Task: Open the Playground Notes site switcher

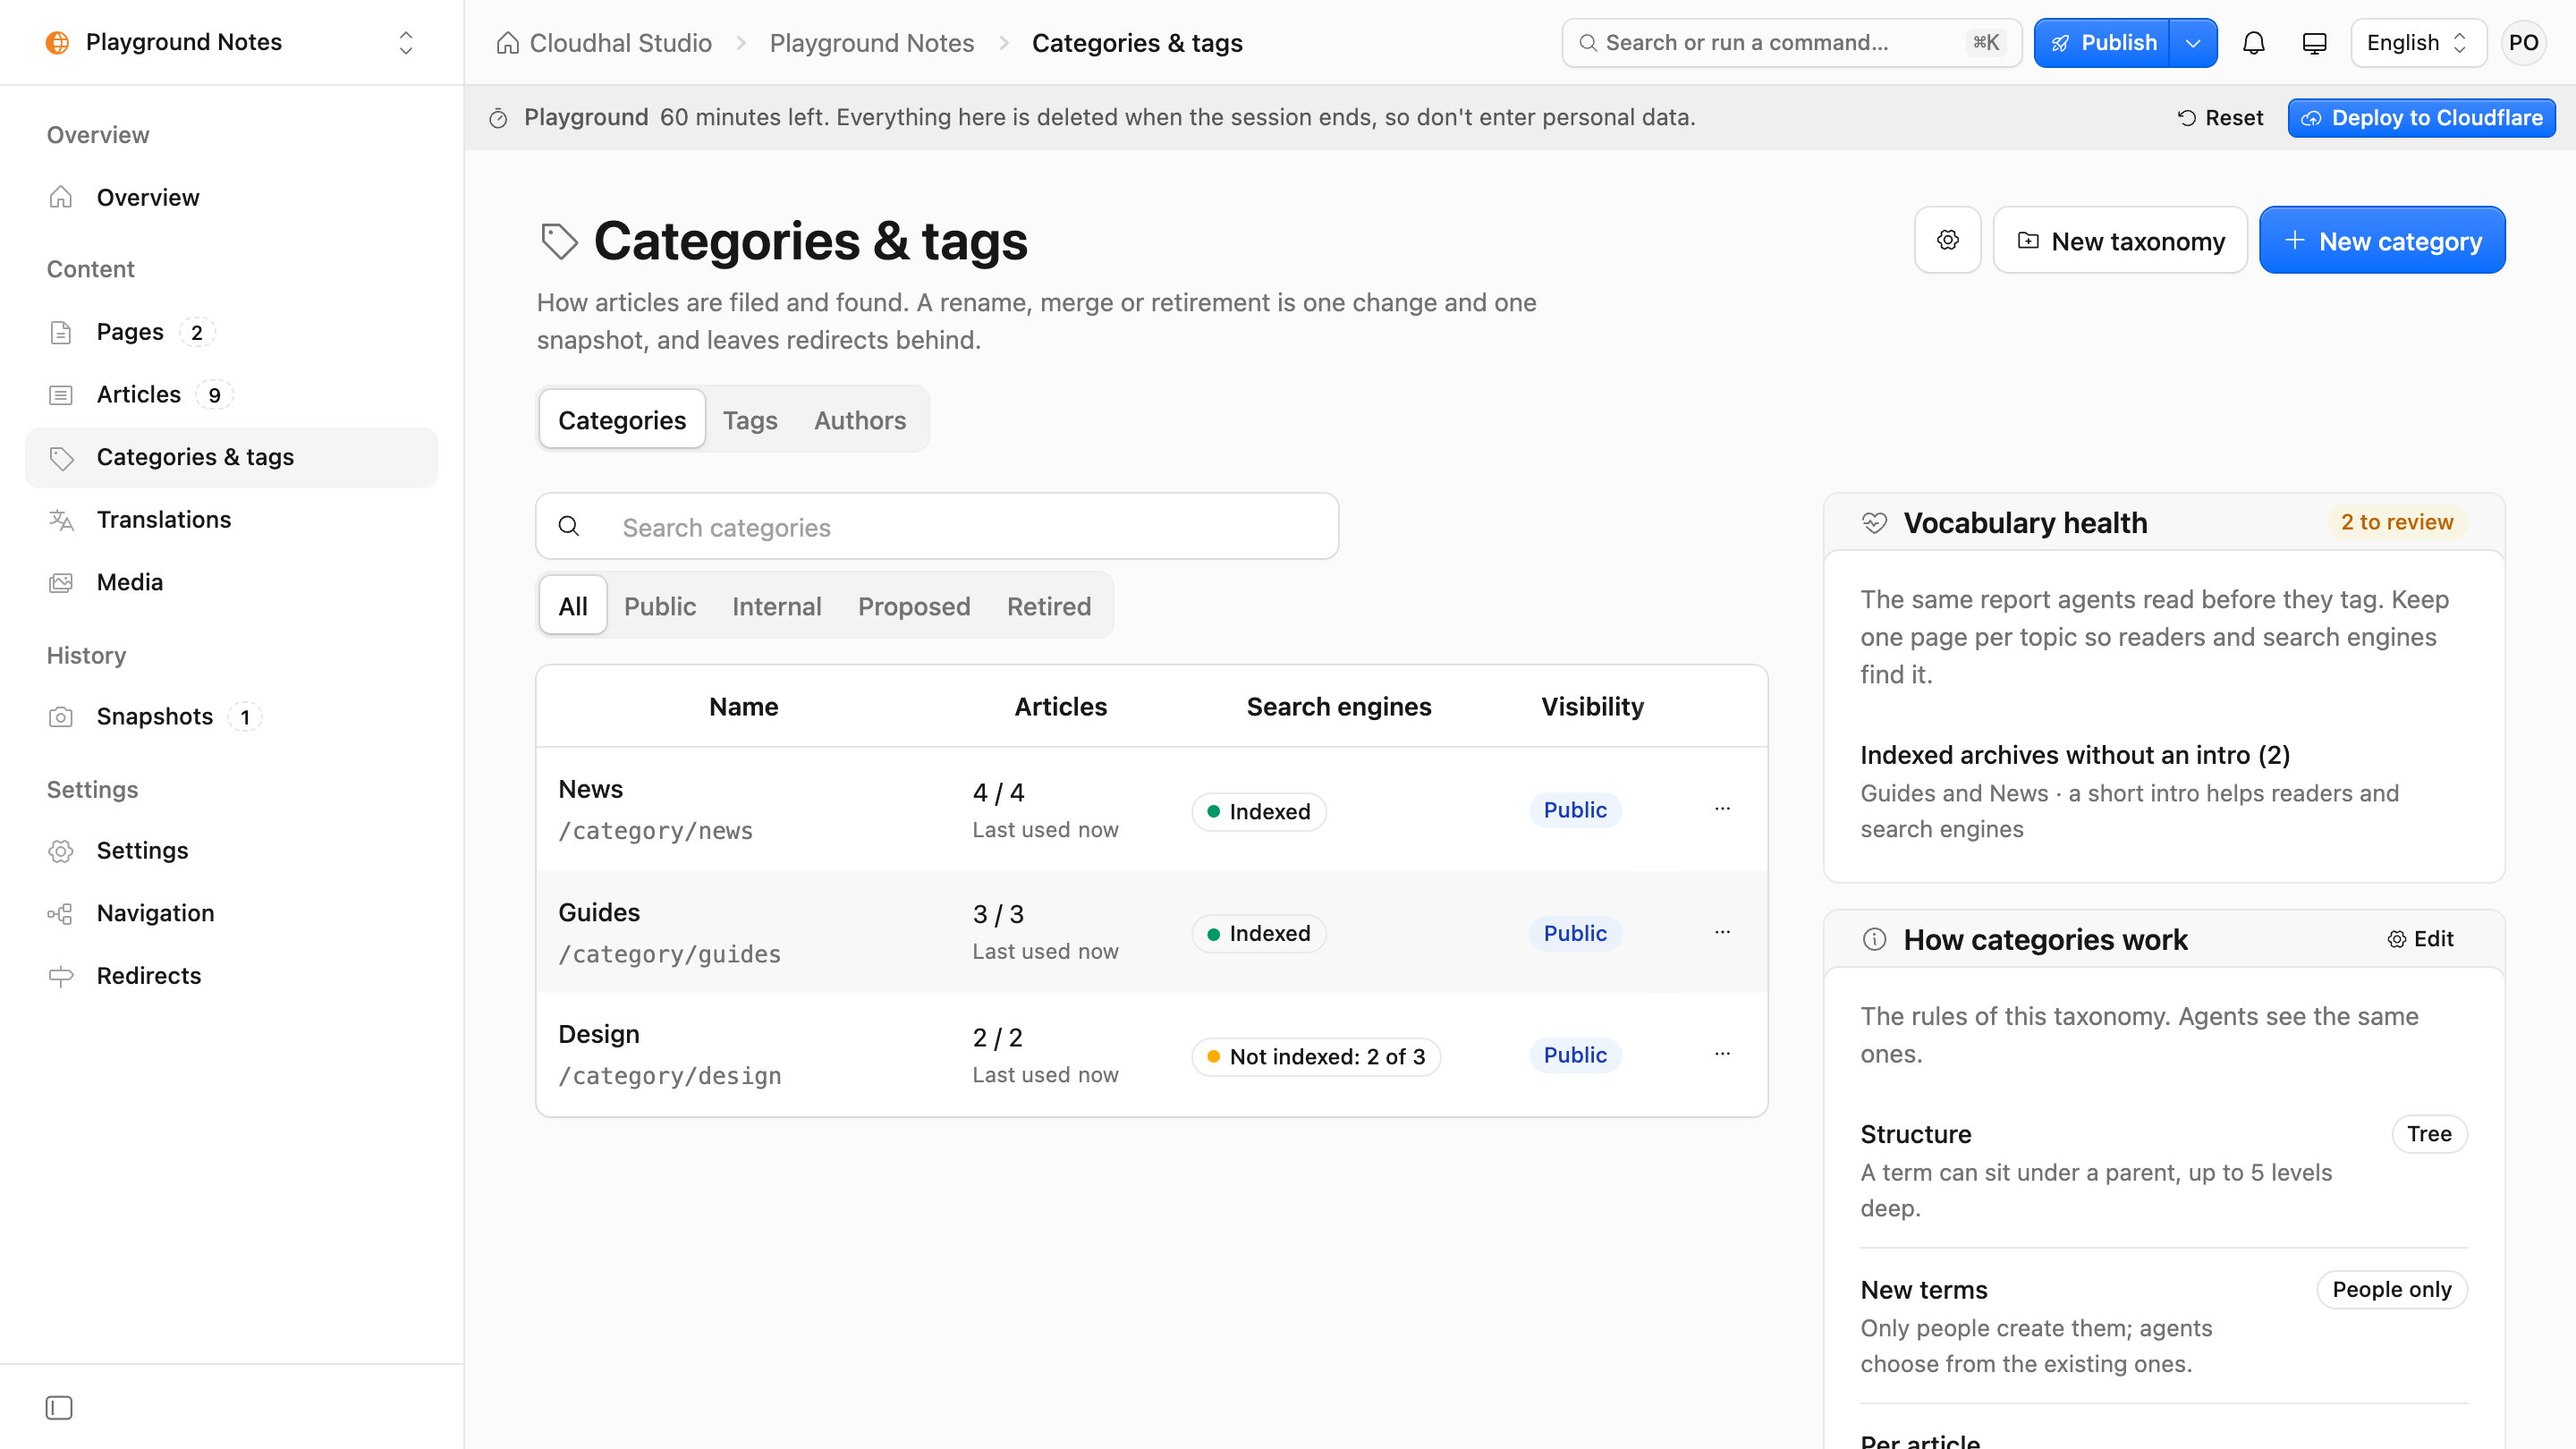Action: point(231,42)
